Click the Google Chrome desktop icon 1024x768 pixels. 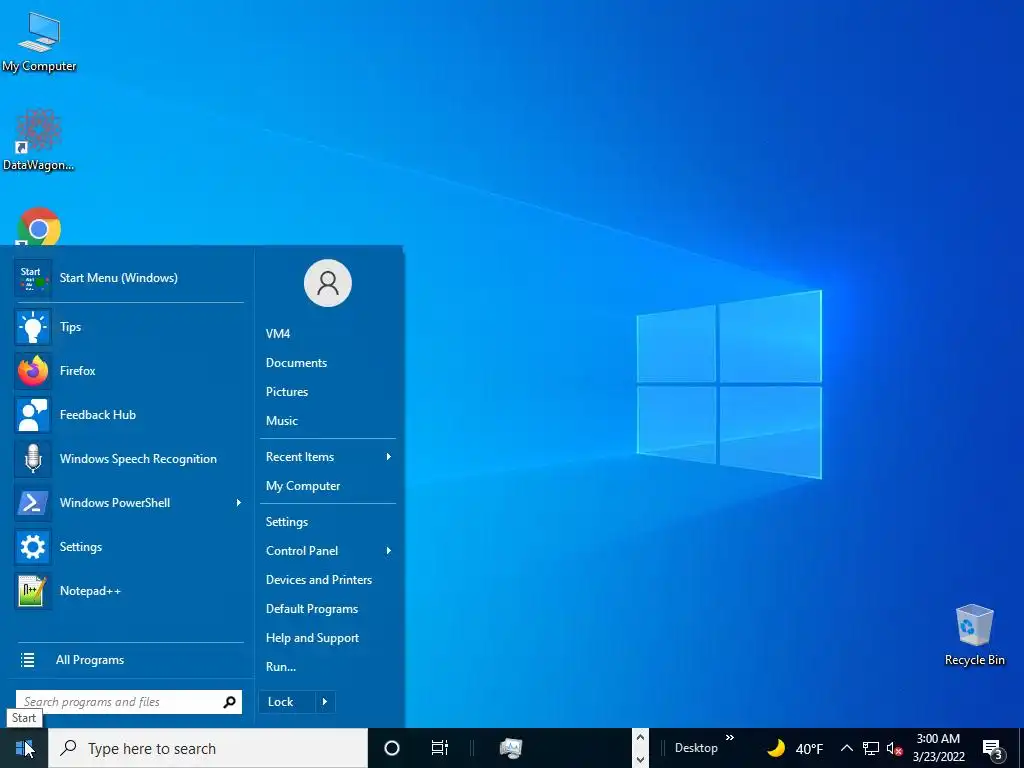click(39, 227)
